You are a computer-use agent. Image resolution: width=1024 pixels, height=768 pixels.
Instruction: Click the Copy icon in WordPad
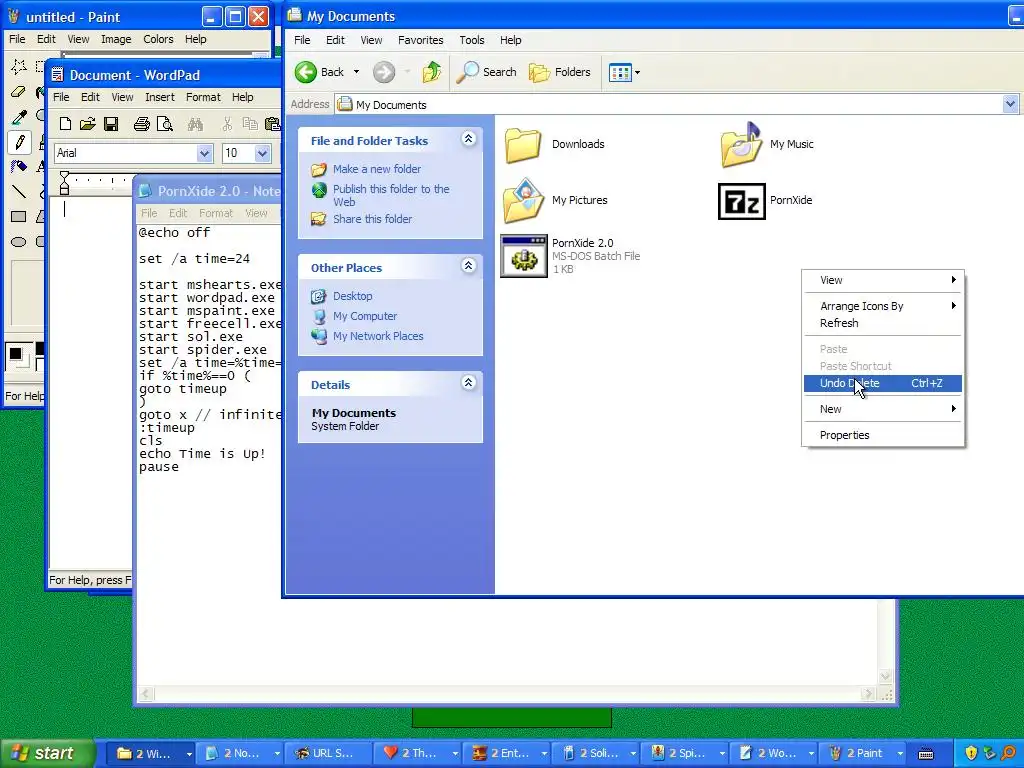249,123
